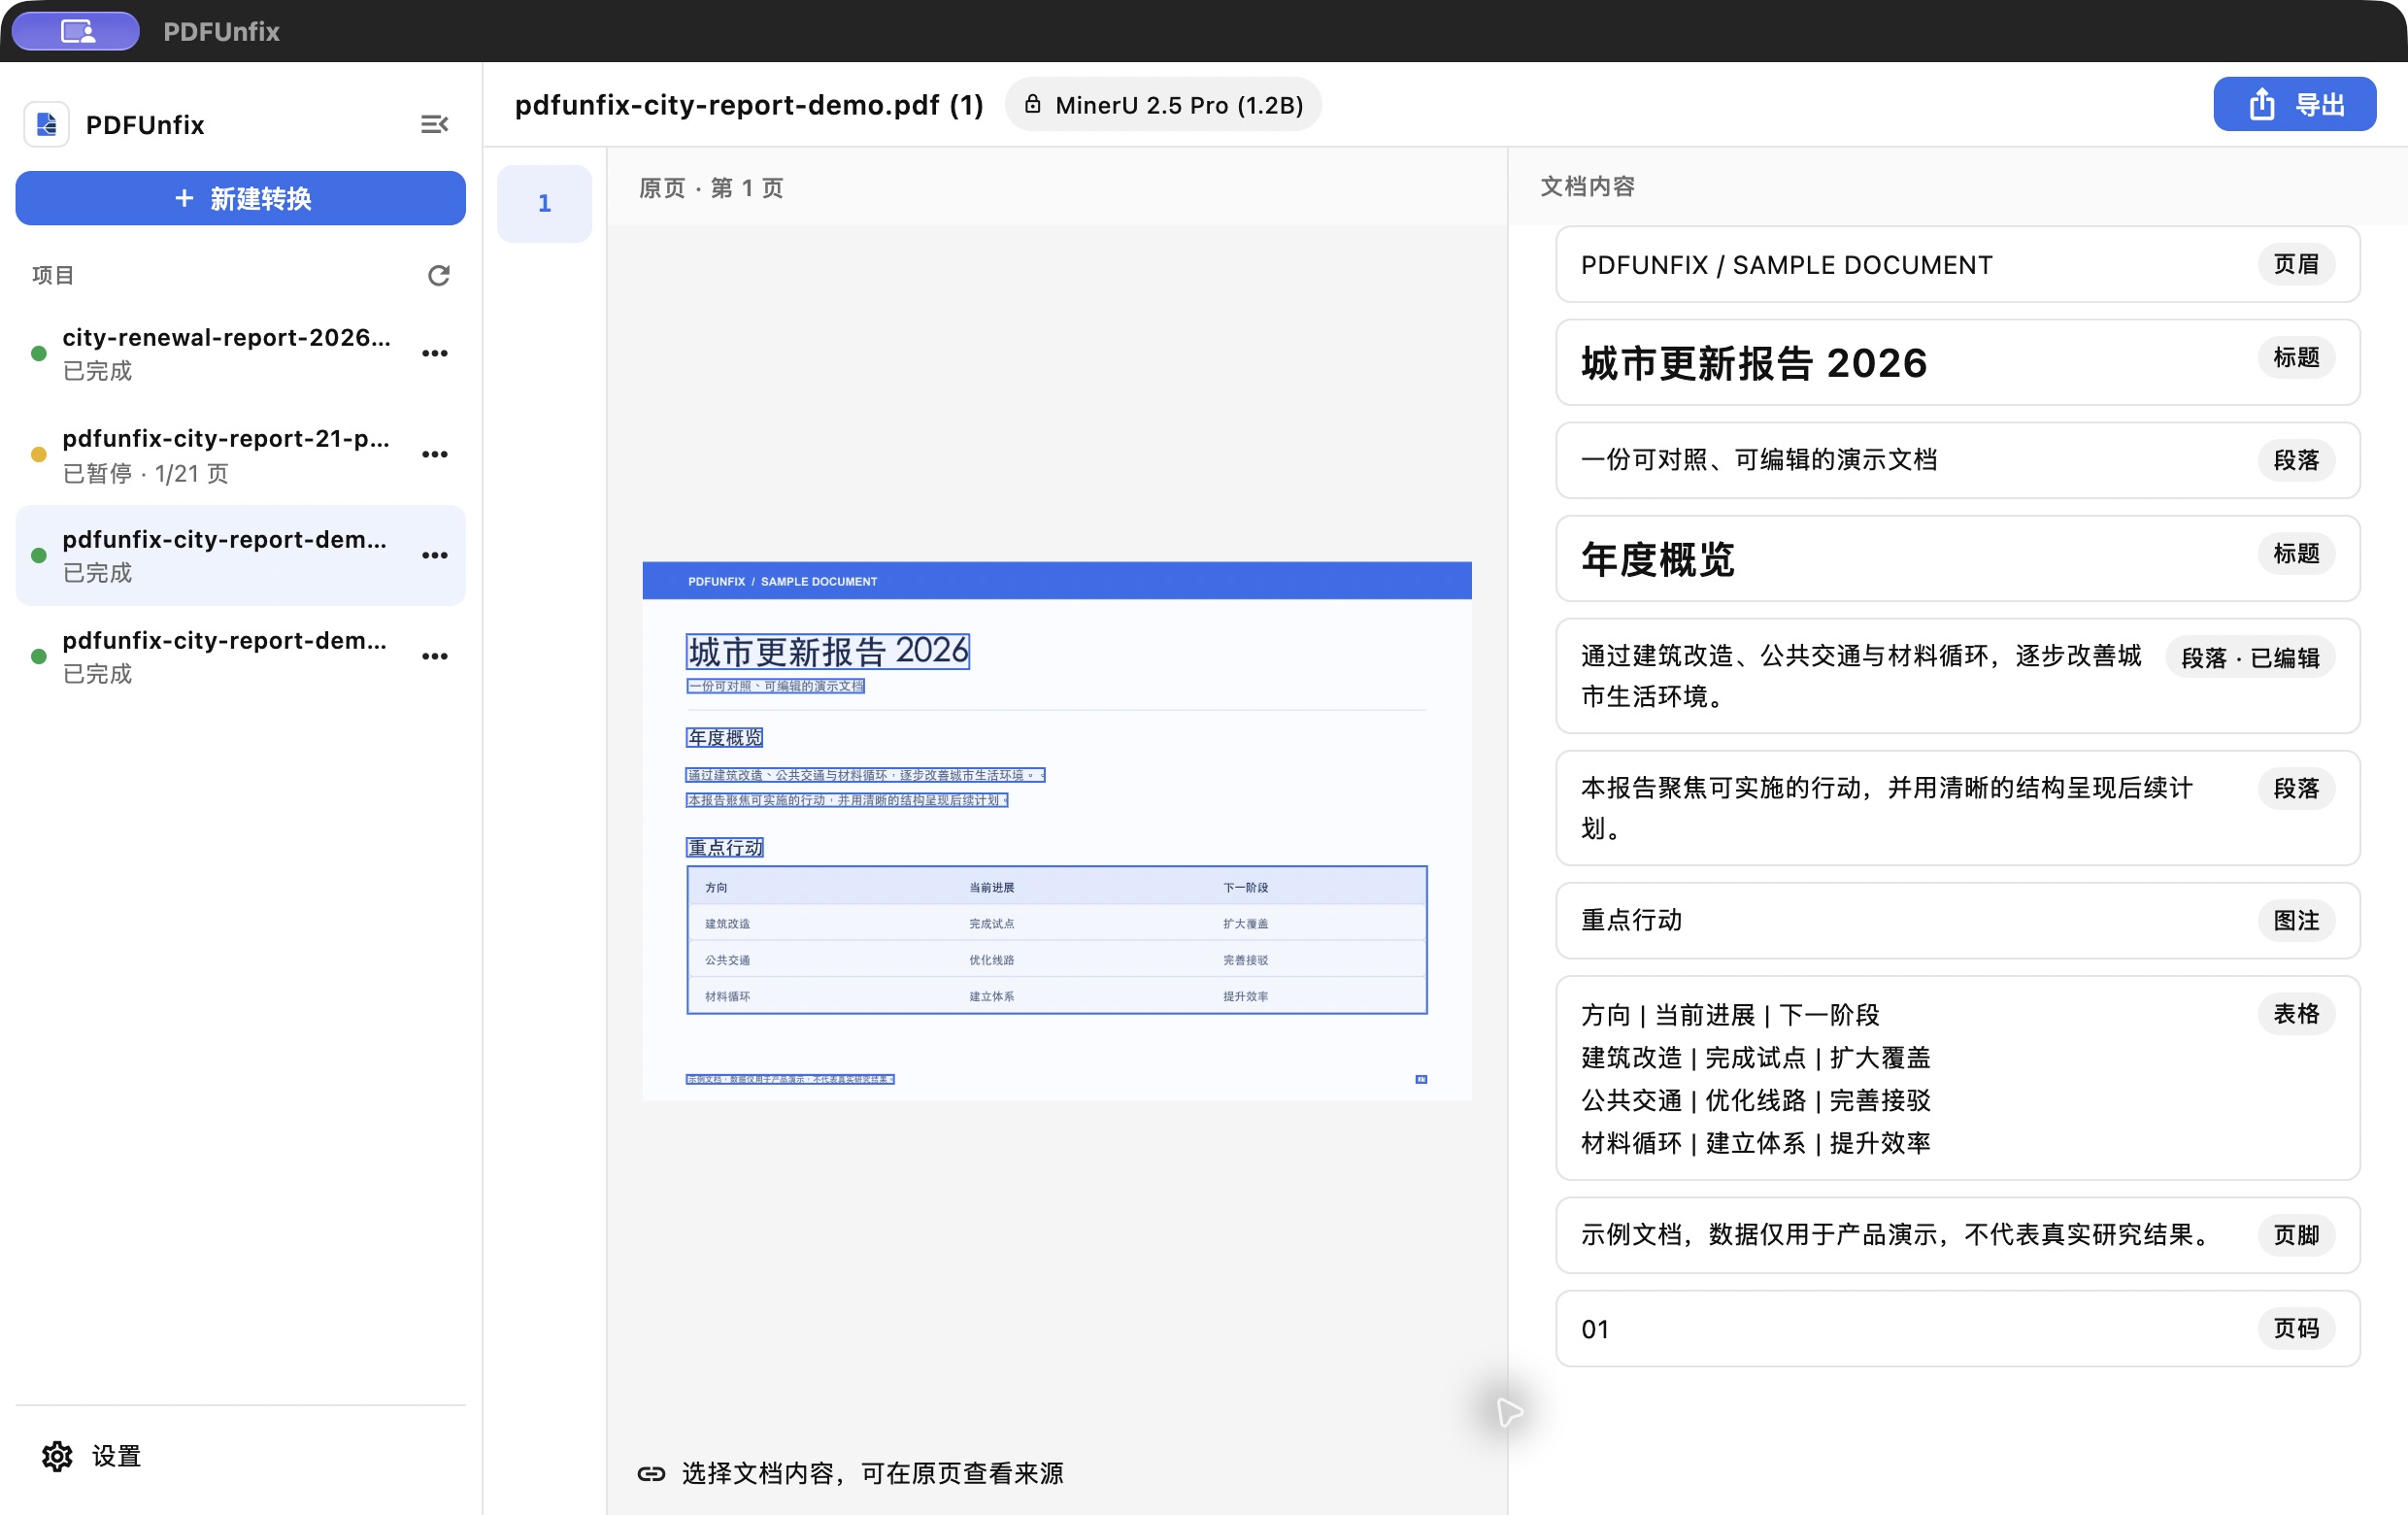
Task: Open options for city-renewal-report-2026 project
Action: click(434, 353)
